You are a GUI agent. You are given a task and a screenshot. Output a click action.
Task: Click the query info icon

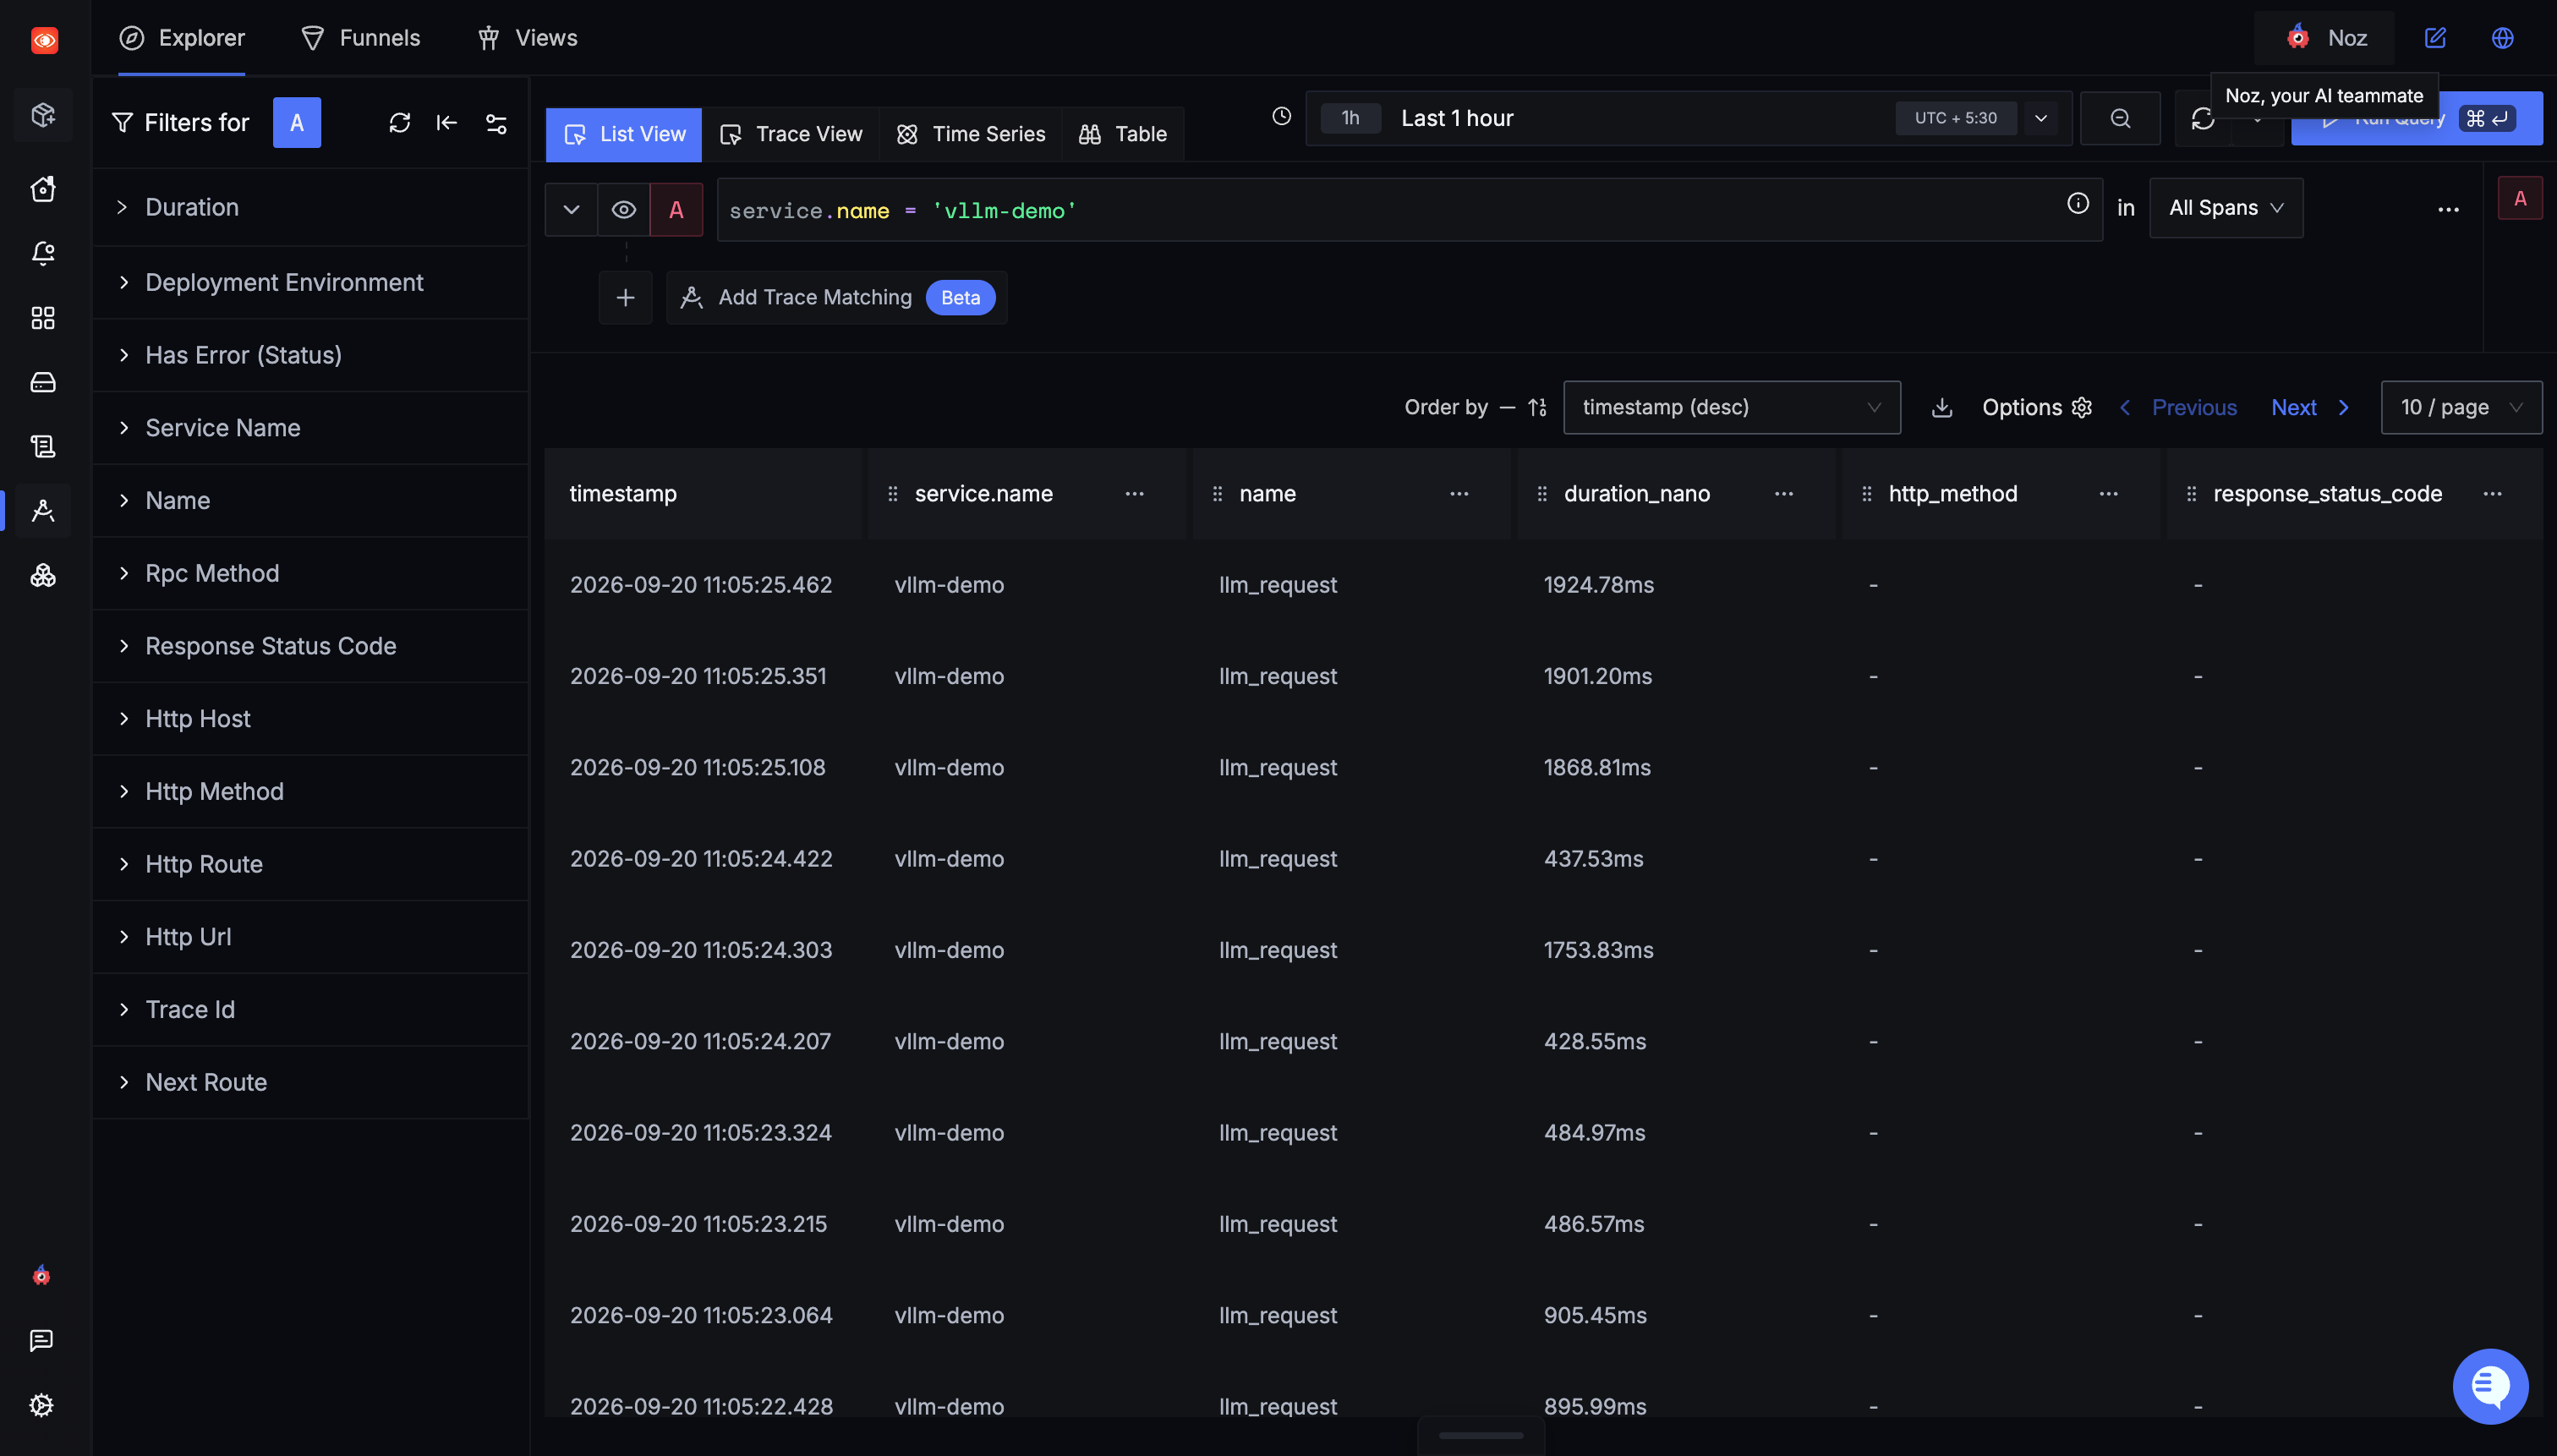2078,204
